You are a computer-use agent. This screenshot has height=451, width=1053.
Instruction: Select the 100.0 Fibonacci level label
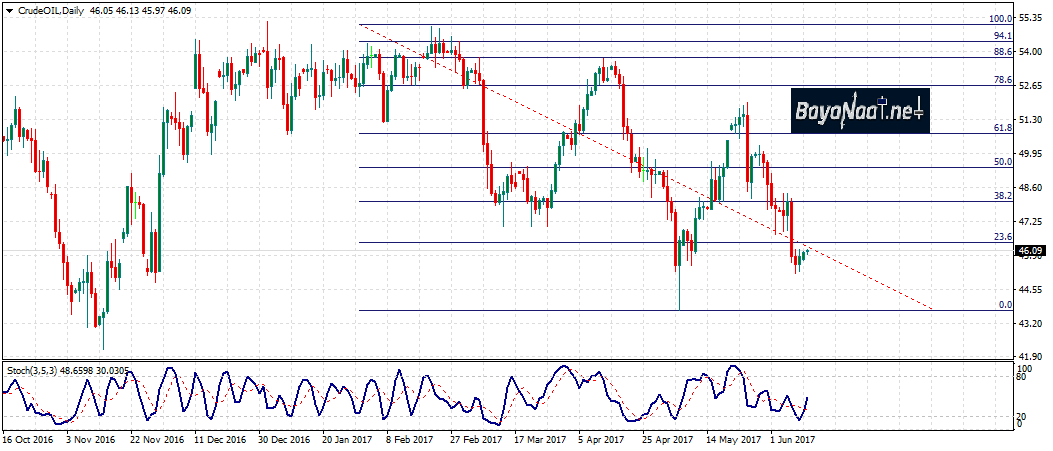point(1000,18)
